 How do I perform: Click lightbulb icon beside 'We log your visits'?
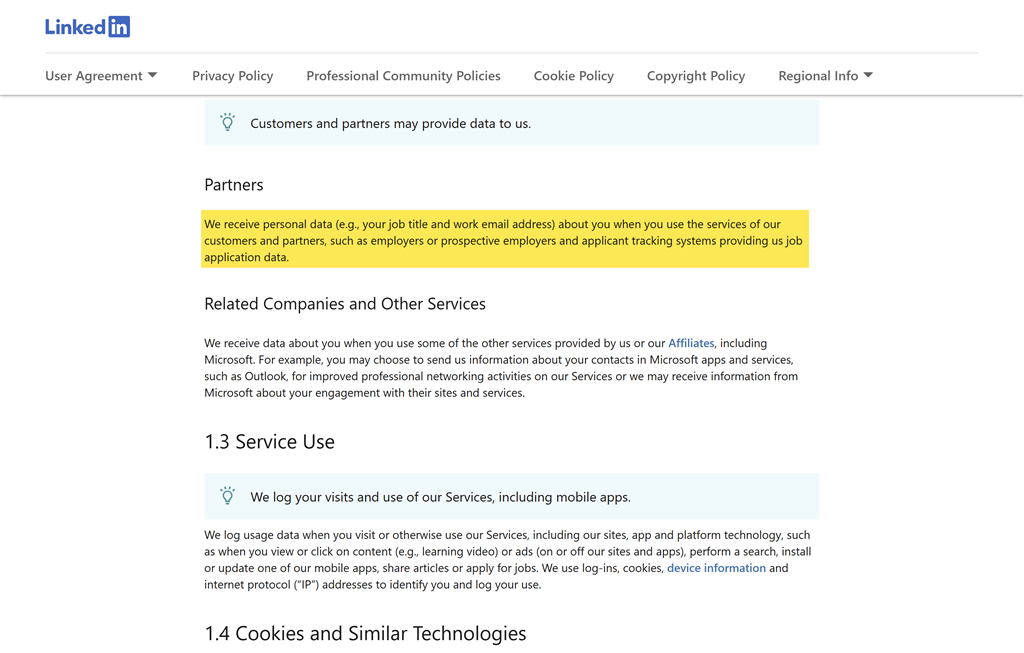click(x=228, y=496)
